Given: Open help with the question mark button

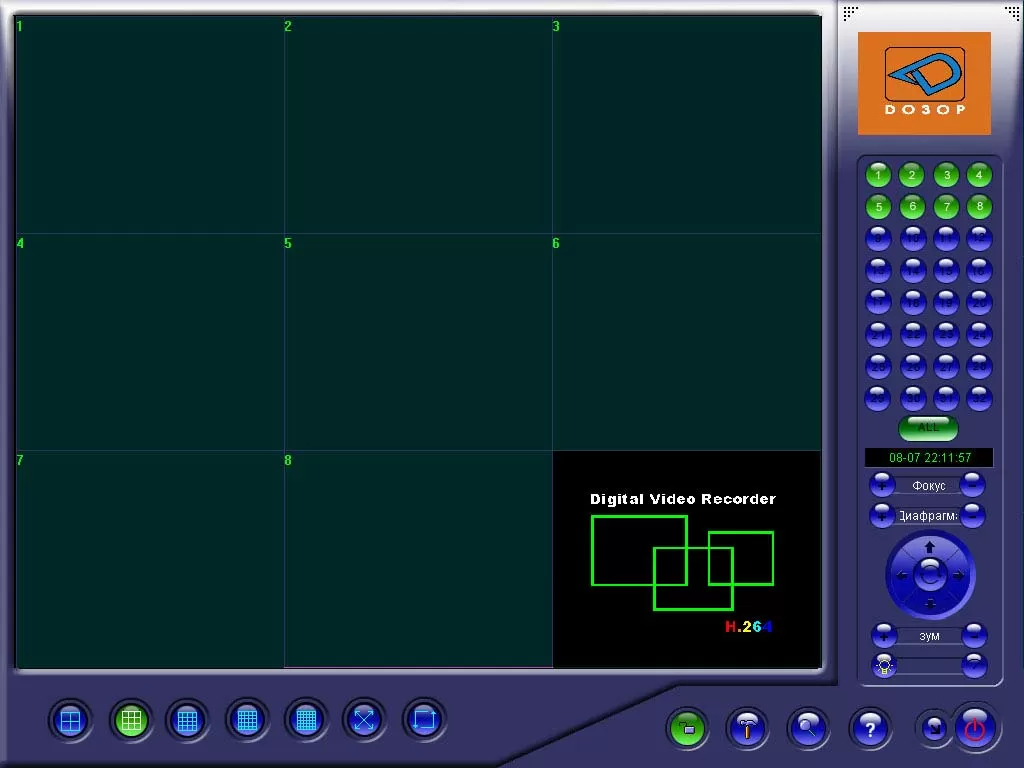Looking at the screenshot, I should [869, 728].
